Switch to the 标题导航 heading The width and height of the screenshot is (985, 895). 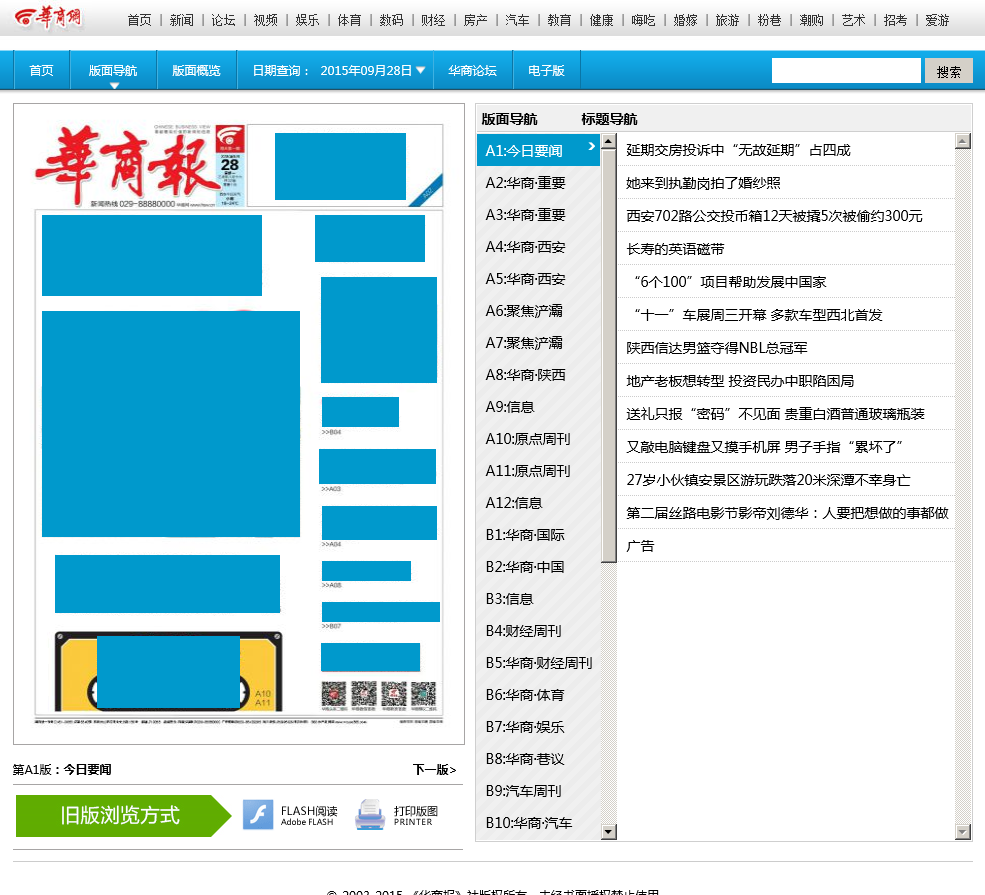[609, 119]
